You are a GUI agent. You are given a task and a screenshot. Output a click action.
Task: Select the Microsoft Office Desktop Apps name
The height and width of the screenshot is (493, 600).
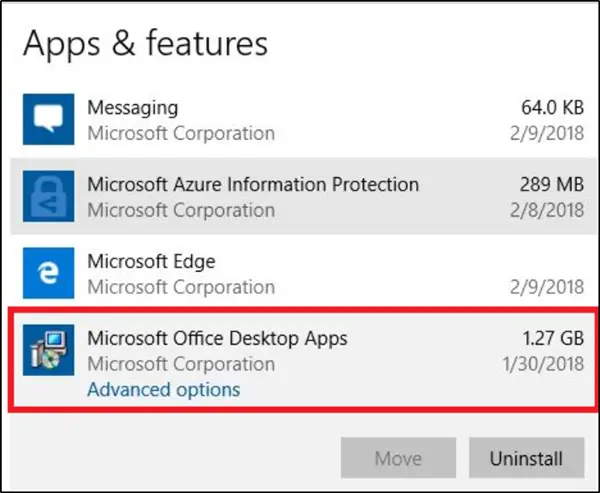217,338
